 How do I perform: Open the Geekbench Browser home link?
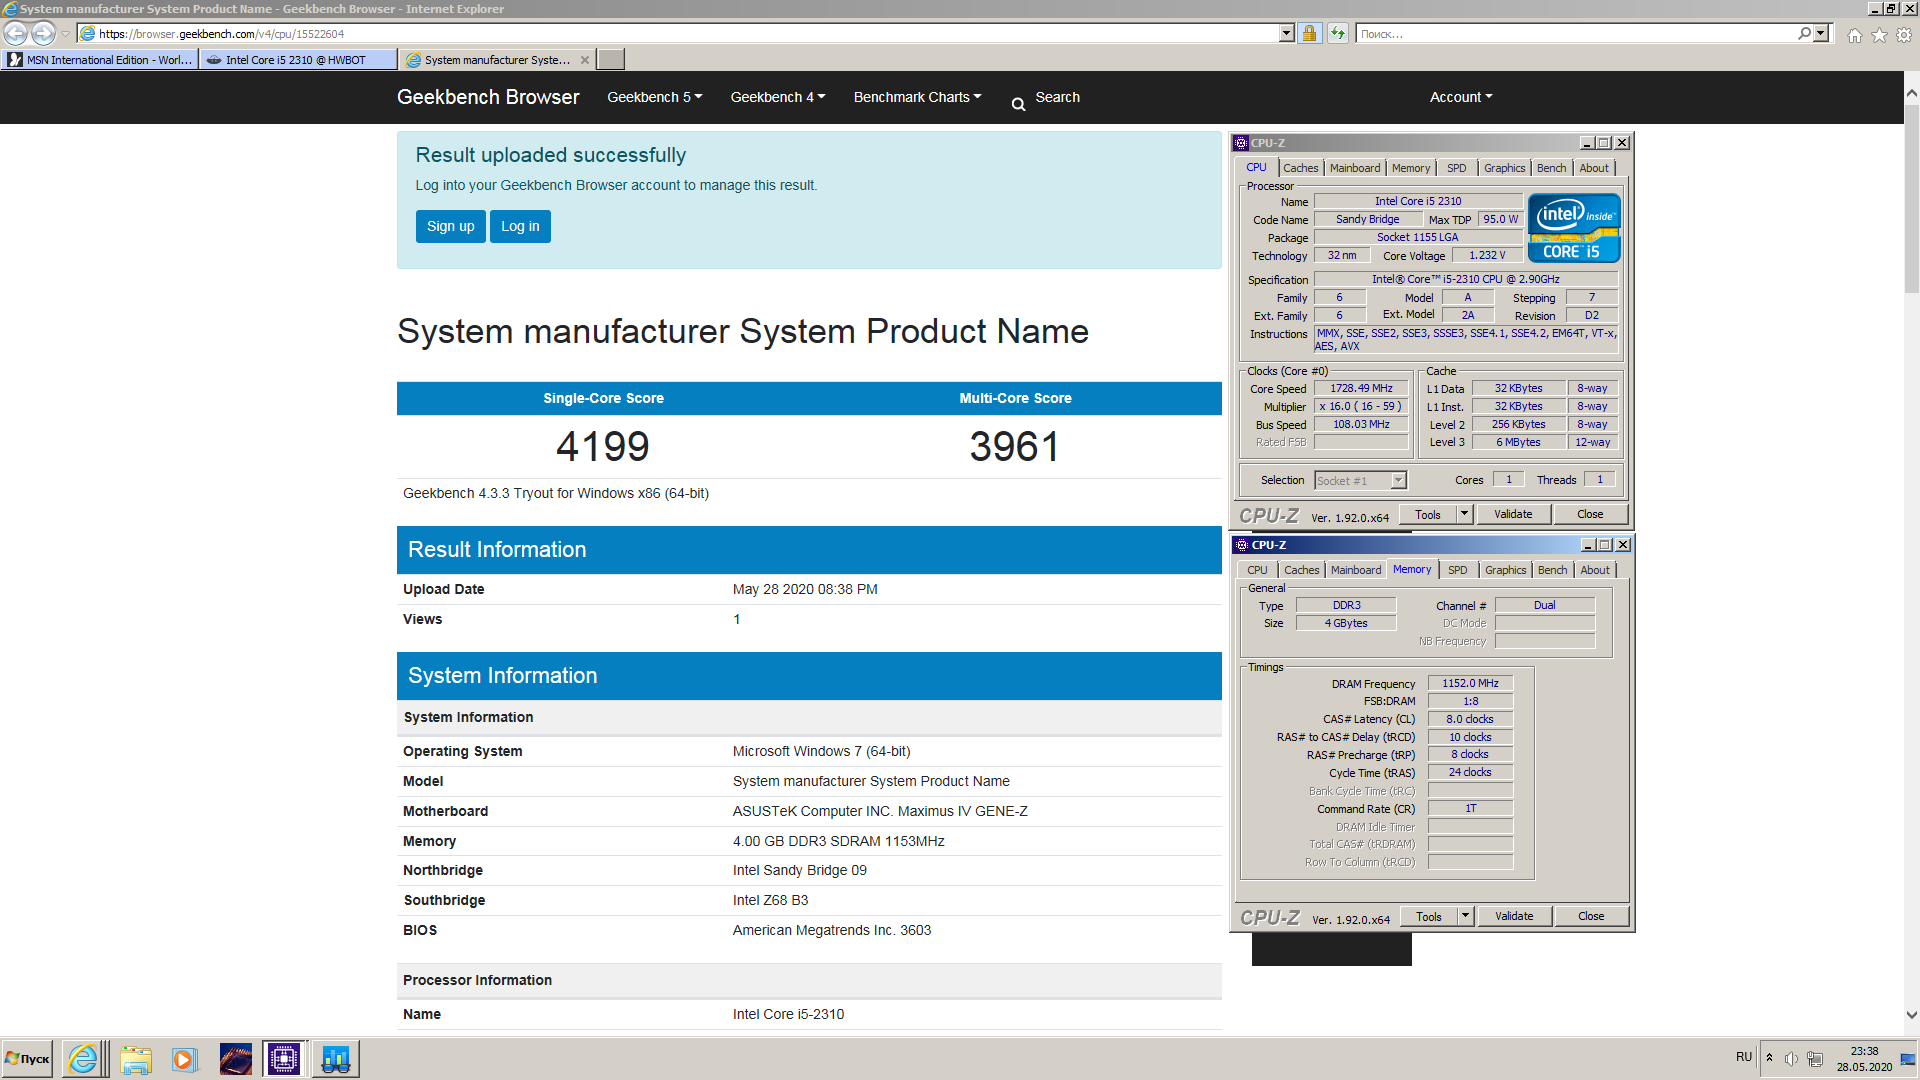488,97
